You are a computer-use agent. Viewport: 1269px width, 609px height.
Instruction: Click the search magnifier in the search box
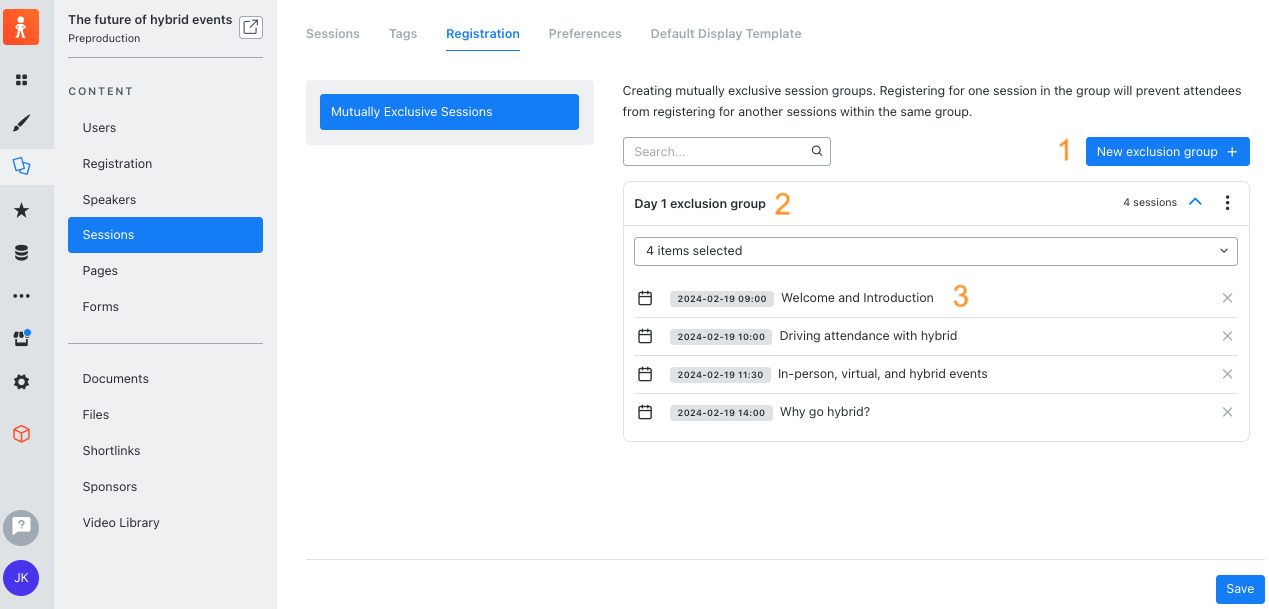tap(816, 150)
